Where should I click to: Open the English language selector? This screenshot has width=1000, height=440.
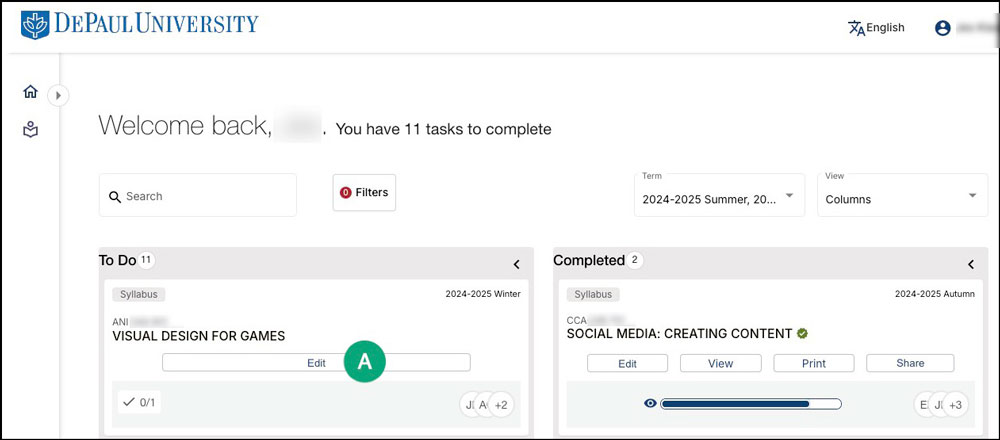(876, 27)
